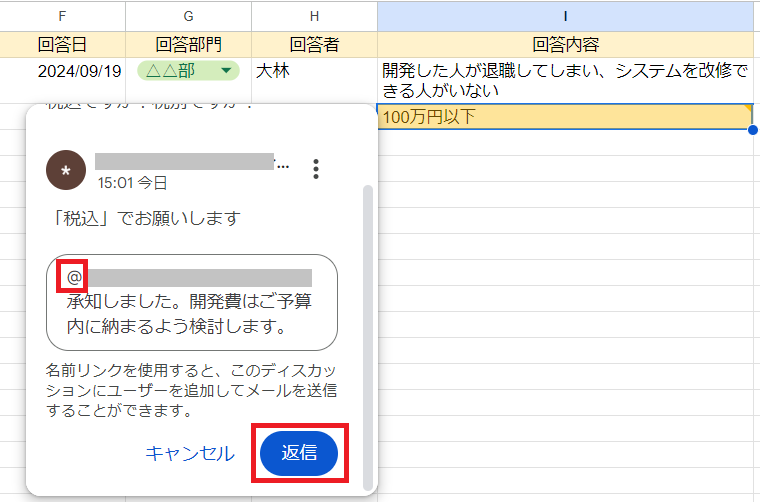Select column F header
The width and height of the screenshot is (760, 502).
(x=63, y=16)
